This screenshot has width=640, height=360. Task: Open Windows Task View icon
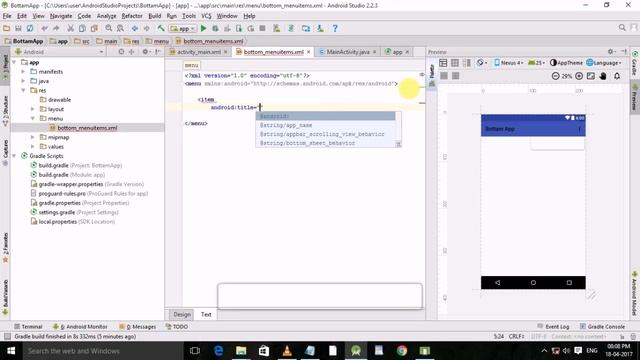(x=195, y=351)
